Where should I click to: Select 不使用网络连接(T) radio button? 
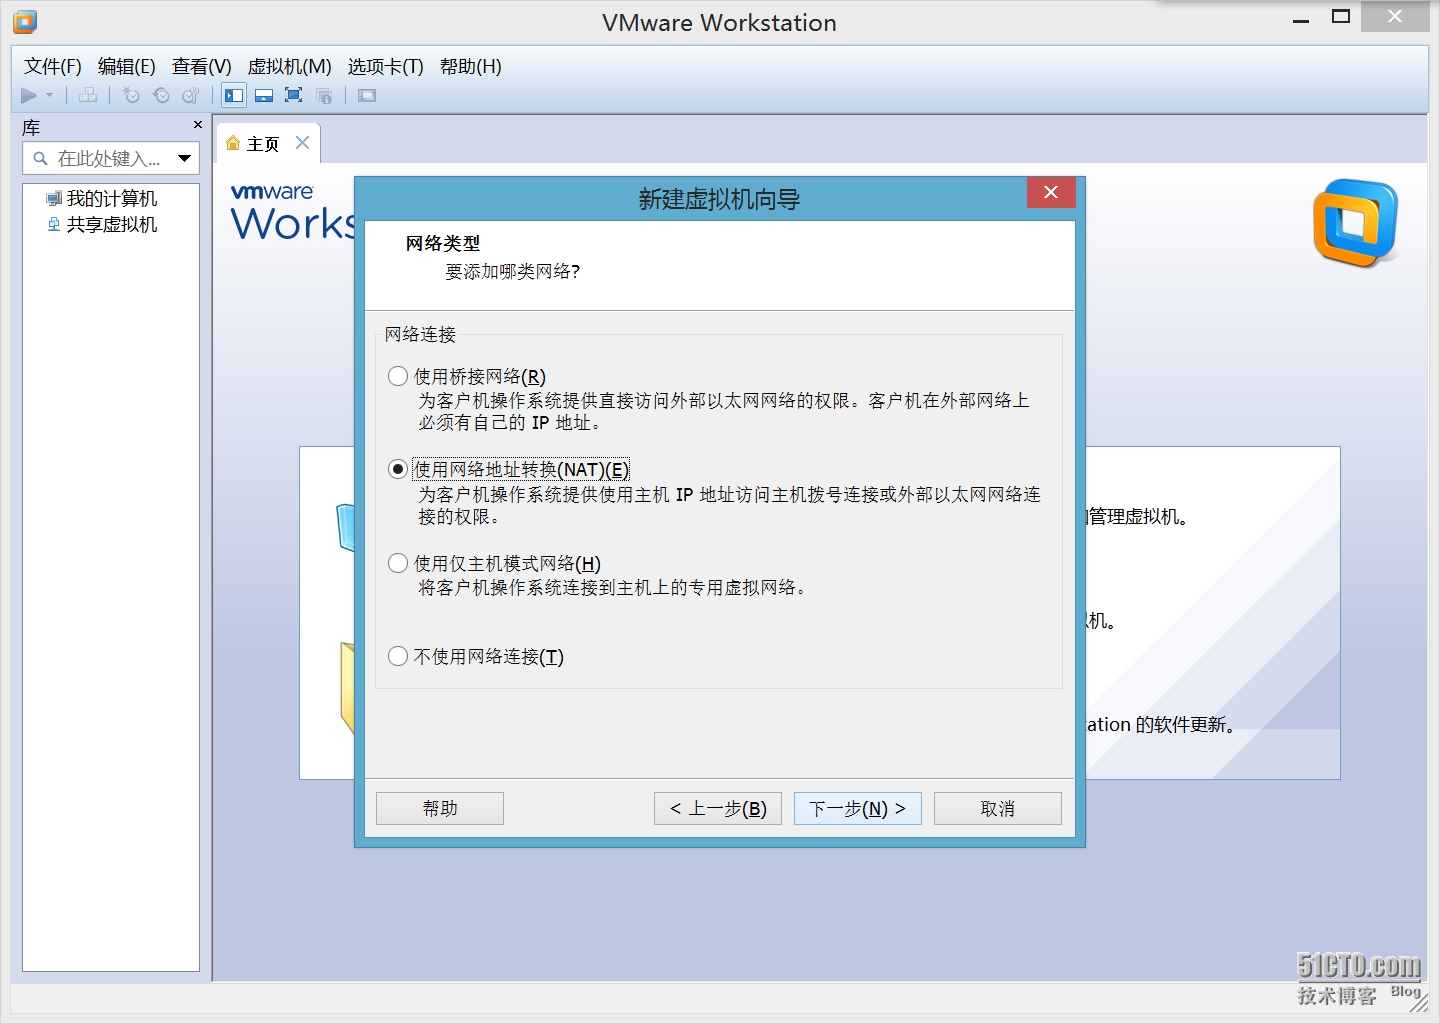pos(398,656)
